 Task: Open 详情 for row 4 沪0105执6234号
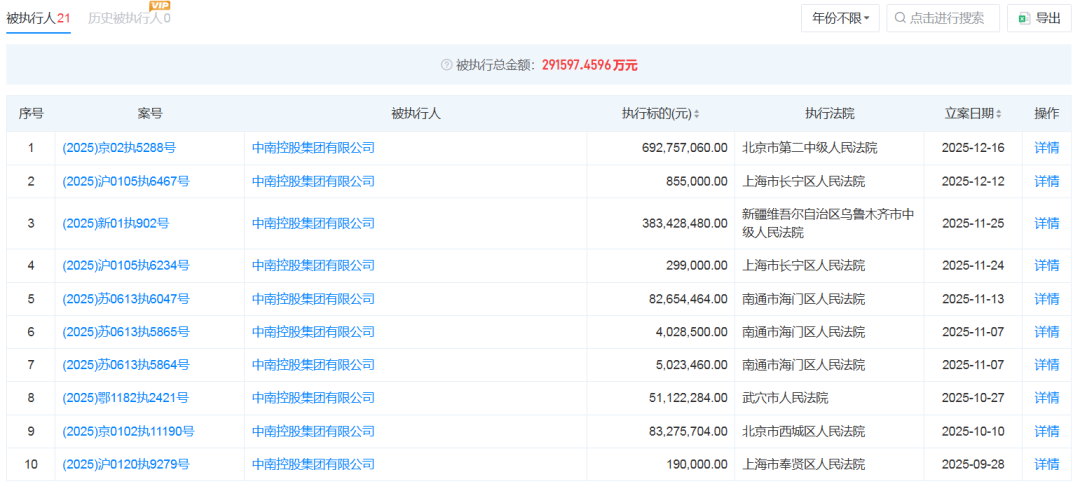click(x=1046, y=265)
